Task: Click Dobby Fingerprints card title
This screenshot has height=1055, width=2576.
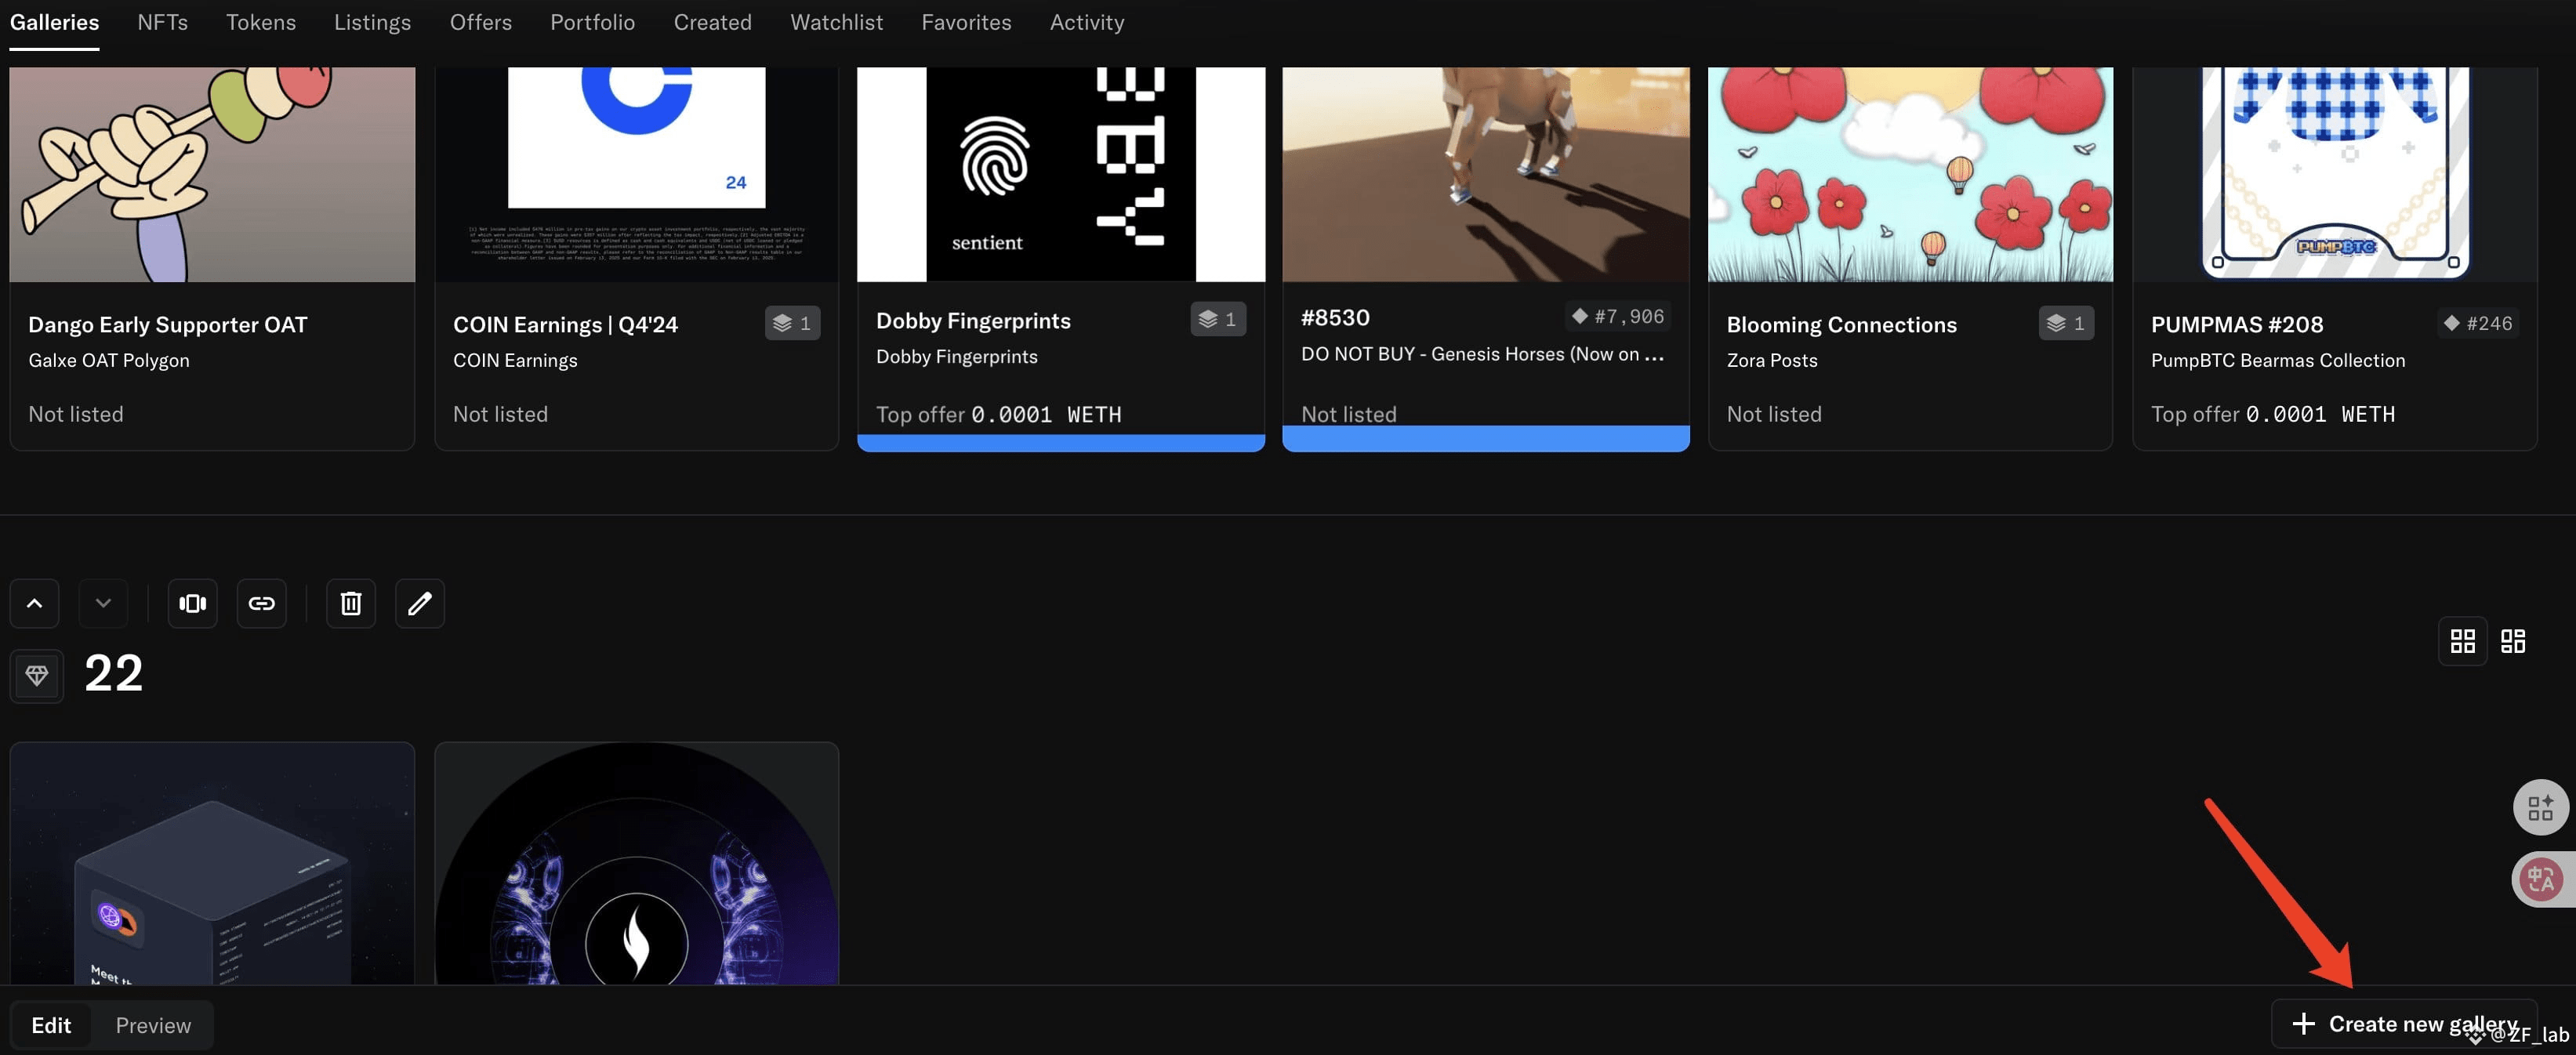Action: coord(973,320)
